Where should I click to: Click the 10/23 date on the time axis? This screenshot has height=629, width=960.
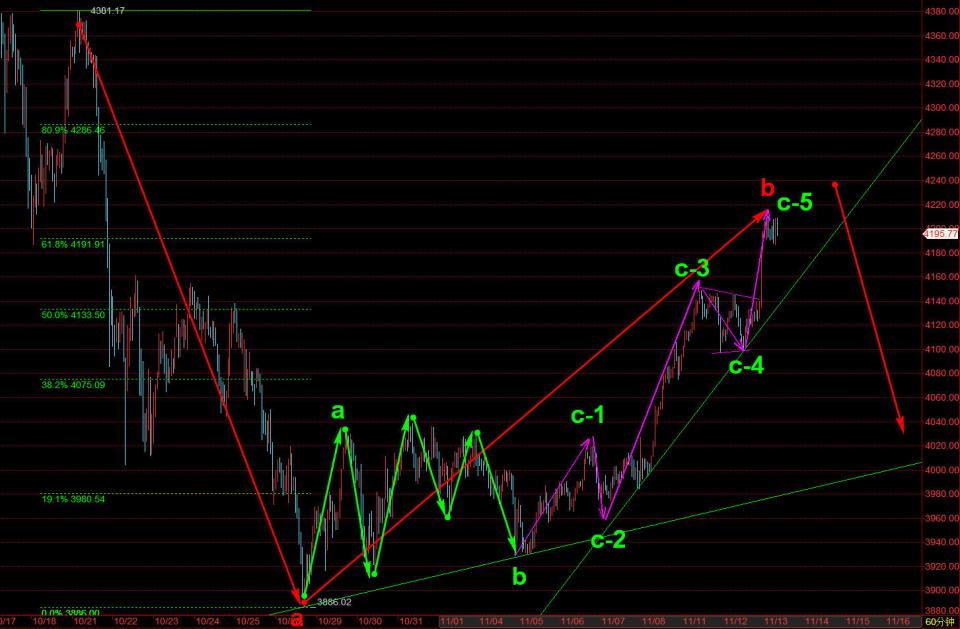[167, 621]
